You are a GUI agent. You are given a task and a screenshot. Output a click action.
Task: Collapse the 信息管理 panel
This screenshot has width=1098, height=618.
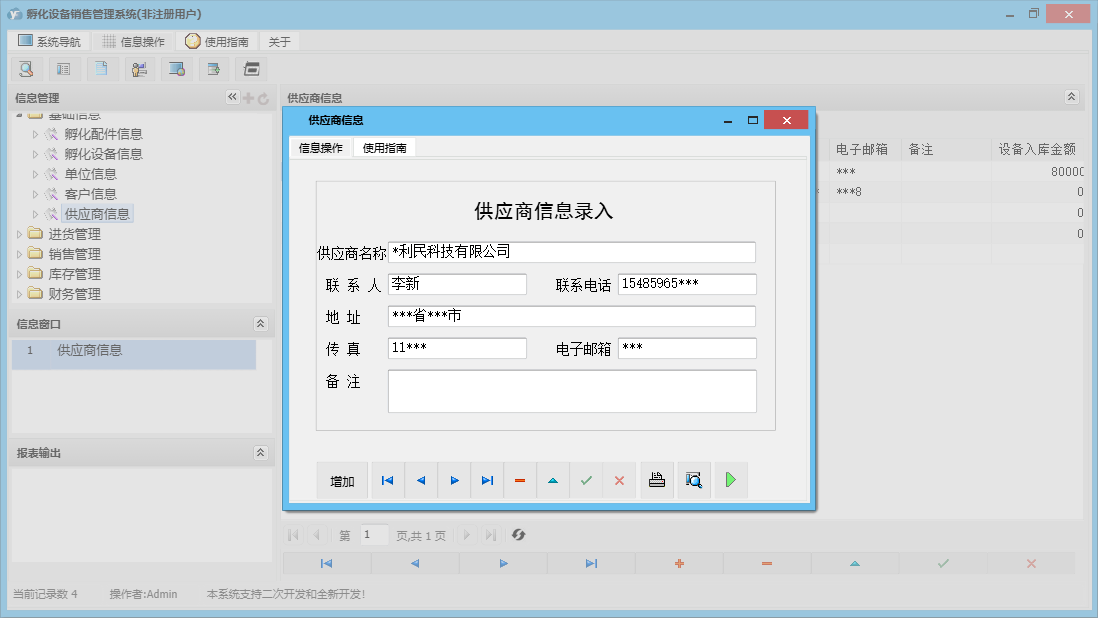231,97
